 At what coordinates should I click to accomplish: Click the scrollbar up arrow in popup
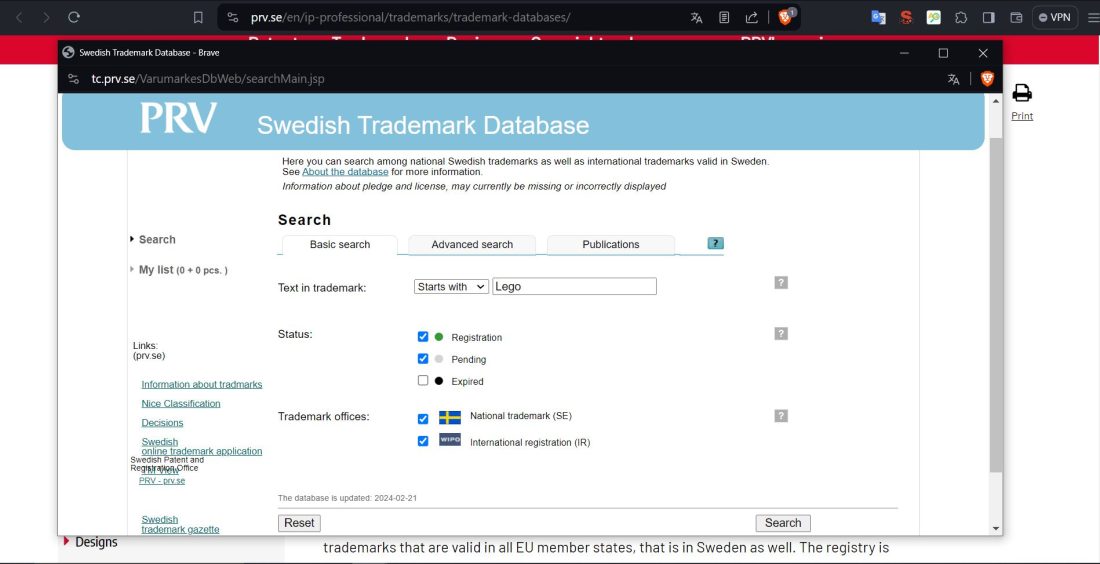point(996,102)
